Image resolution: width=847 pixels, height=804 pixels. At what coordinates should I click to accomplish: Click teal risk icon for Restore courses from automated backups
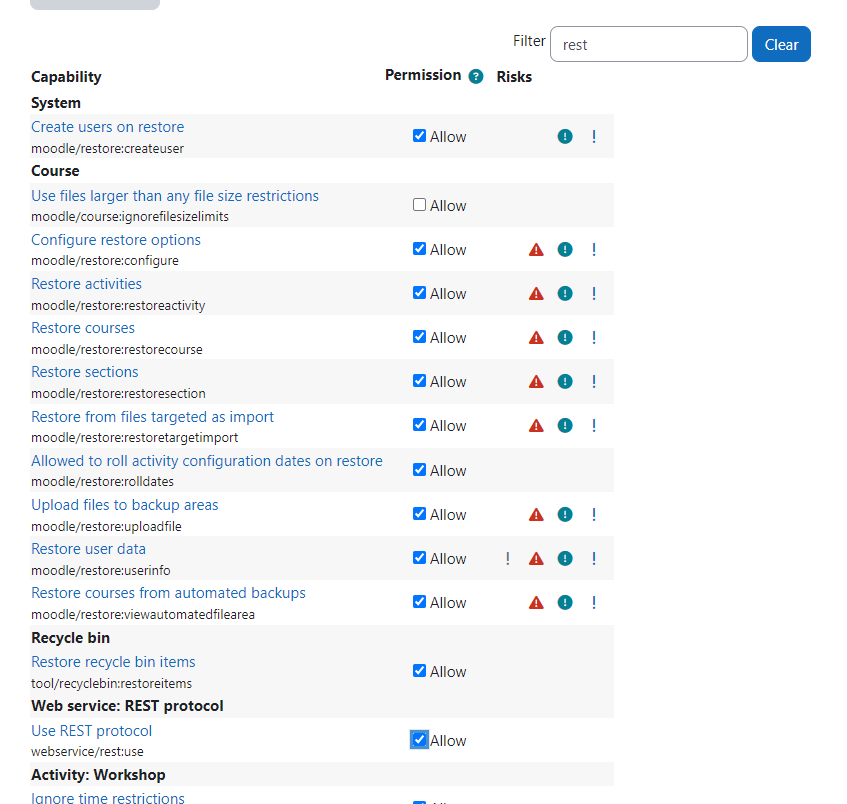pos(565,602)
